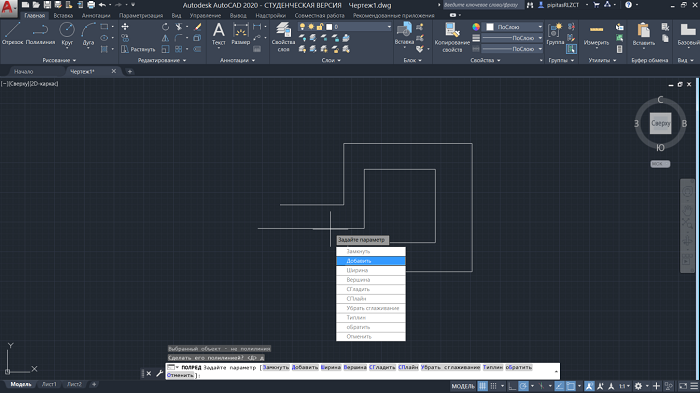
Task: Expand the Редактирование panel
Action: (162, 60)
